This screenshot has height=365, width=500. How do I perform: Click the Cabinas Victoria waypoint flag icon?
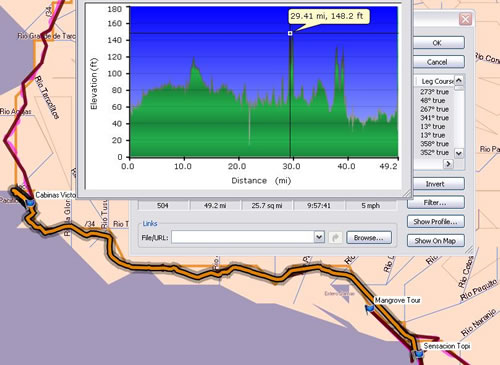pyautogui.click(x=30, y=202)
